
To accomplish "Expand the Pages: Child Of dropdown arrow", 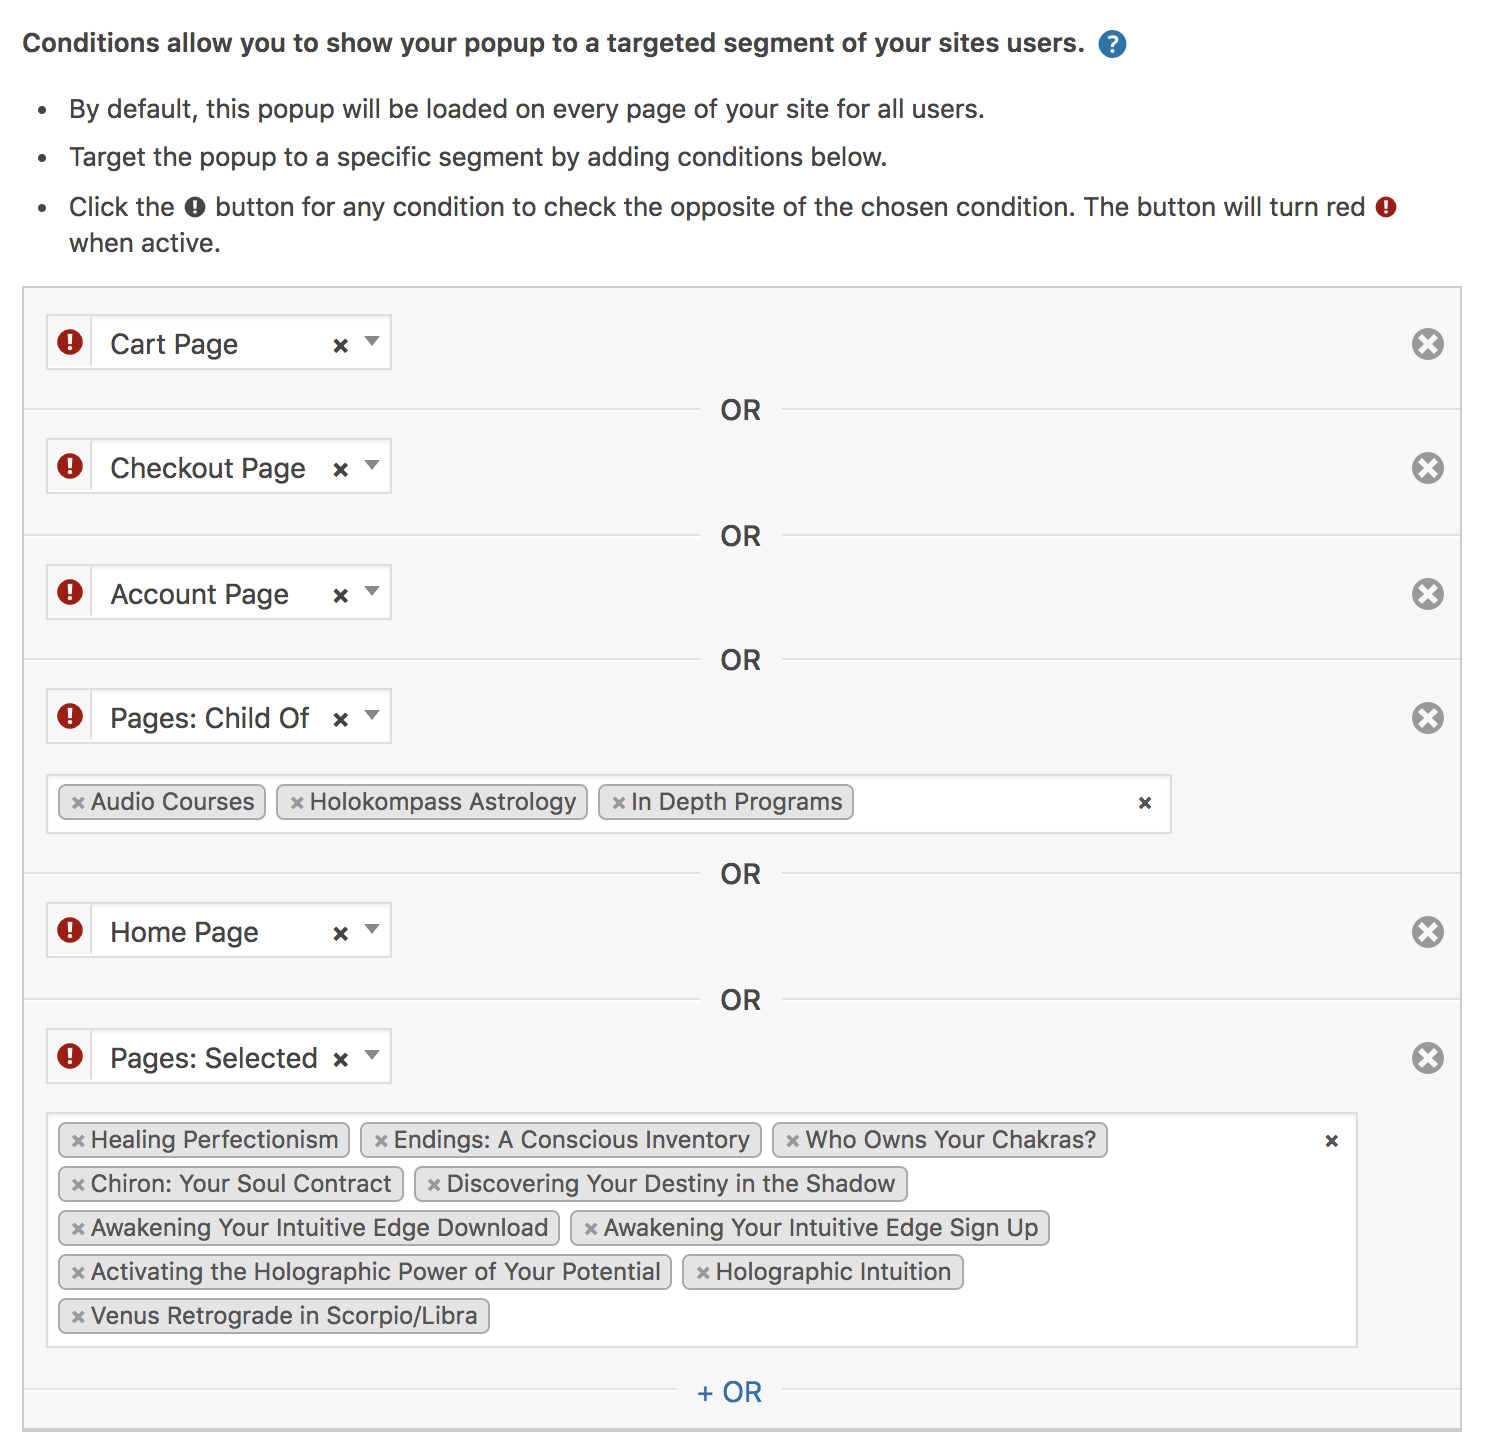I will [x=372, y=716].
